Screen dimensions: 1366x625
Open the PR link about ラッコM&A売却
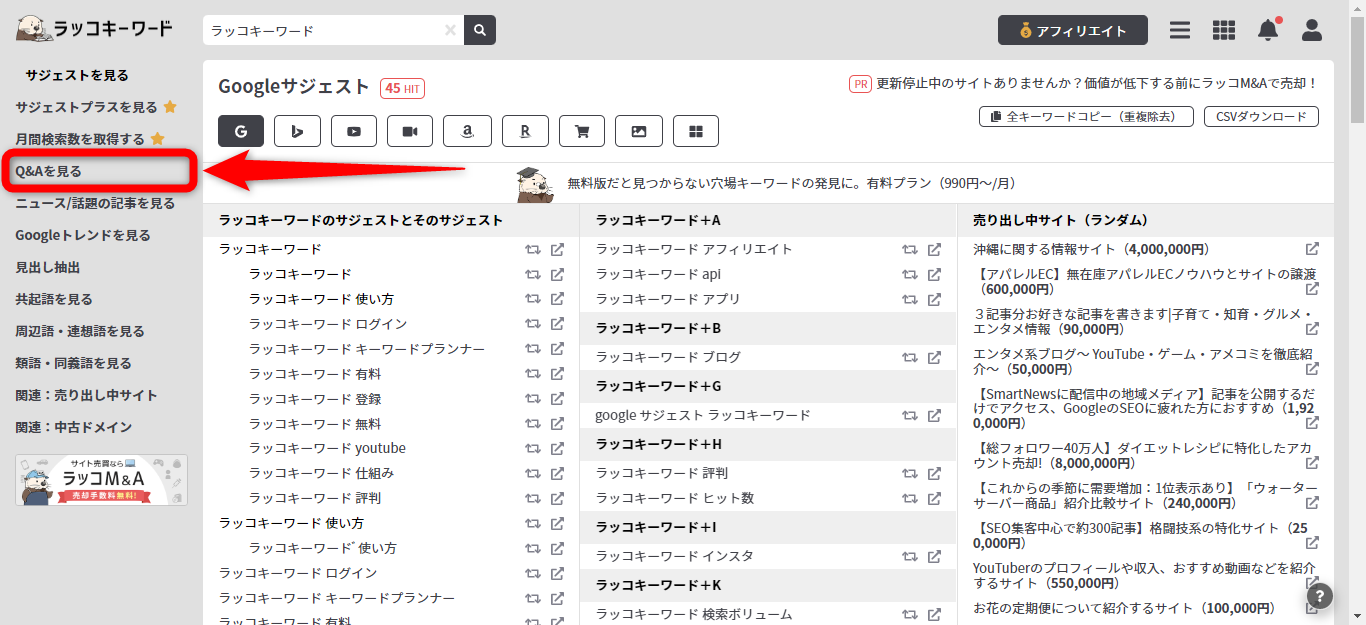[1097, 84]
